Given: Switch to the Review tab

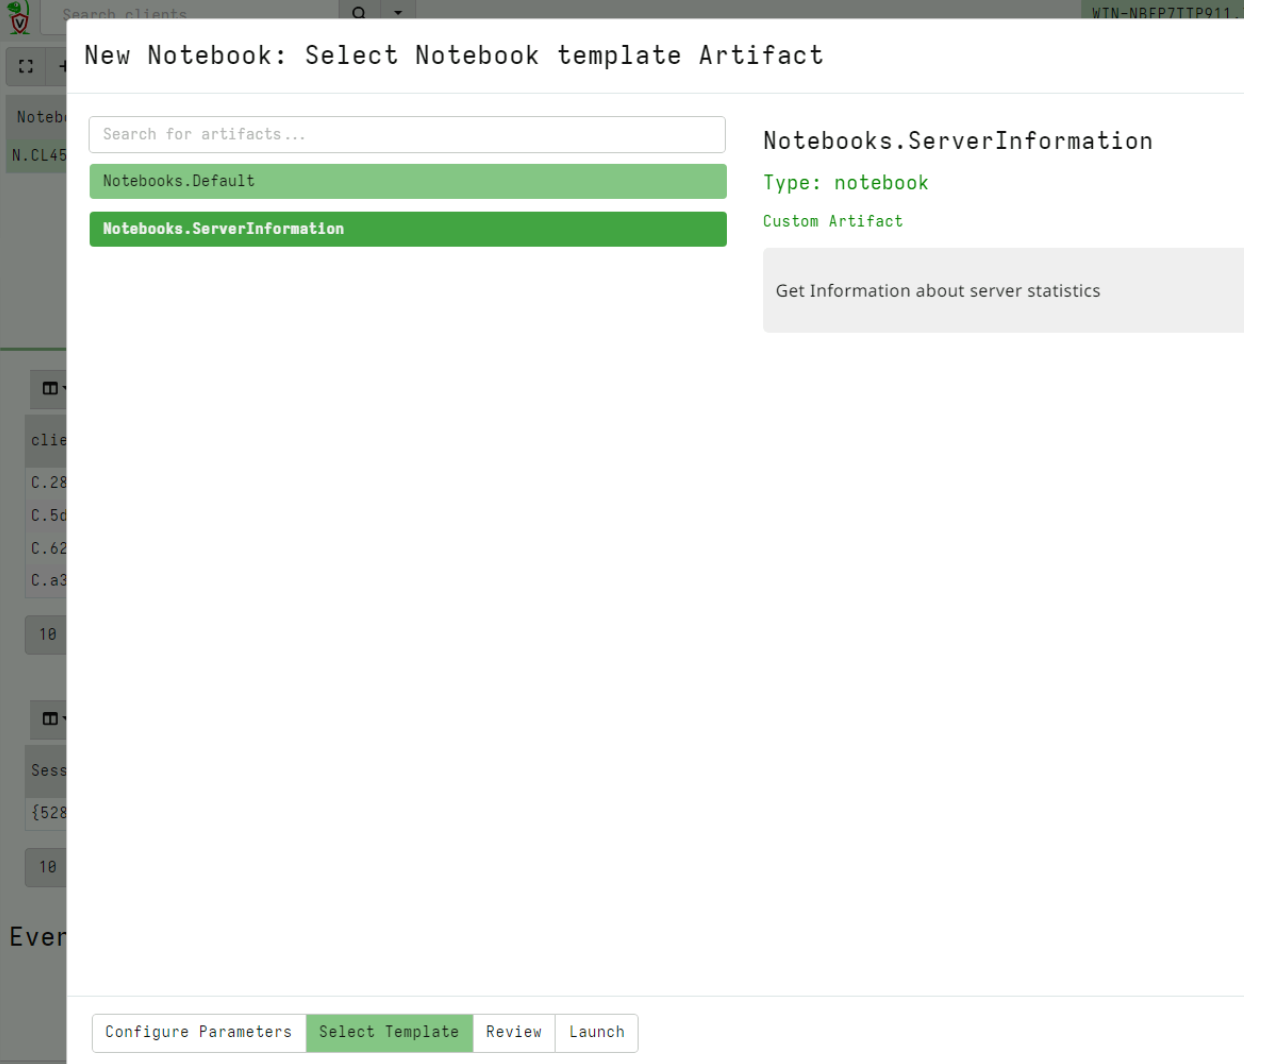Looking at the screenshot, I should [x=513, y=1032].
